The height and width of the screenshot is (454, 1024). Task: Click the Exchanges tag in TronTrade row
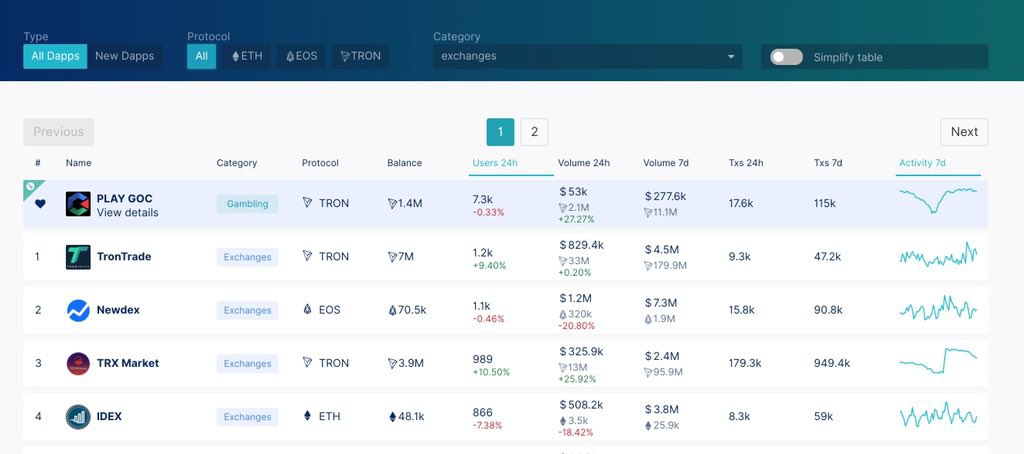tap(248, 257)
